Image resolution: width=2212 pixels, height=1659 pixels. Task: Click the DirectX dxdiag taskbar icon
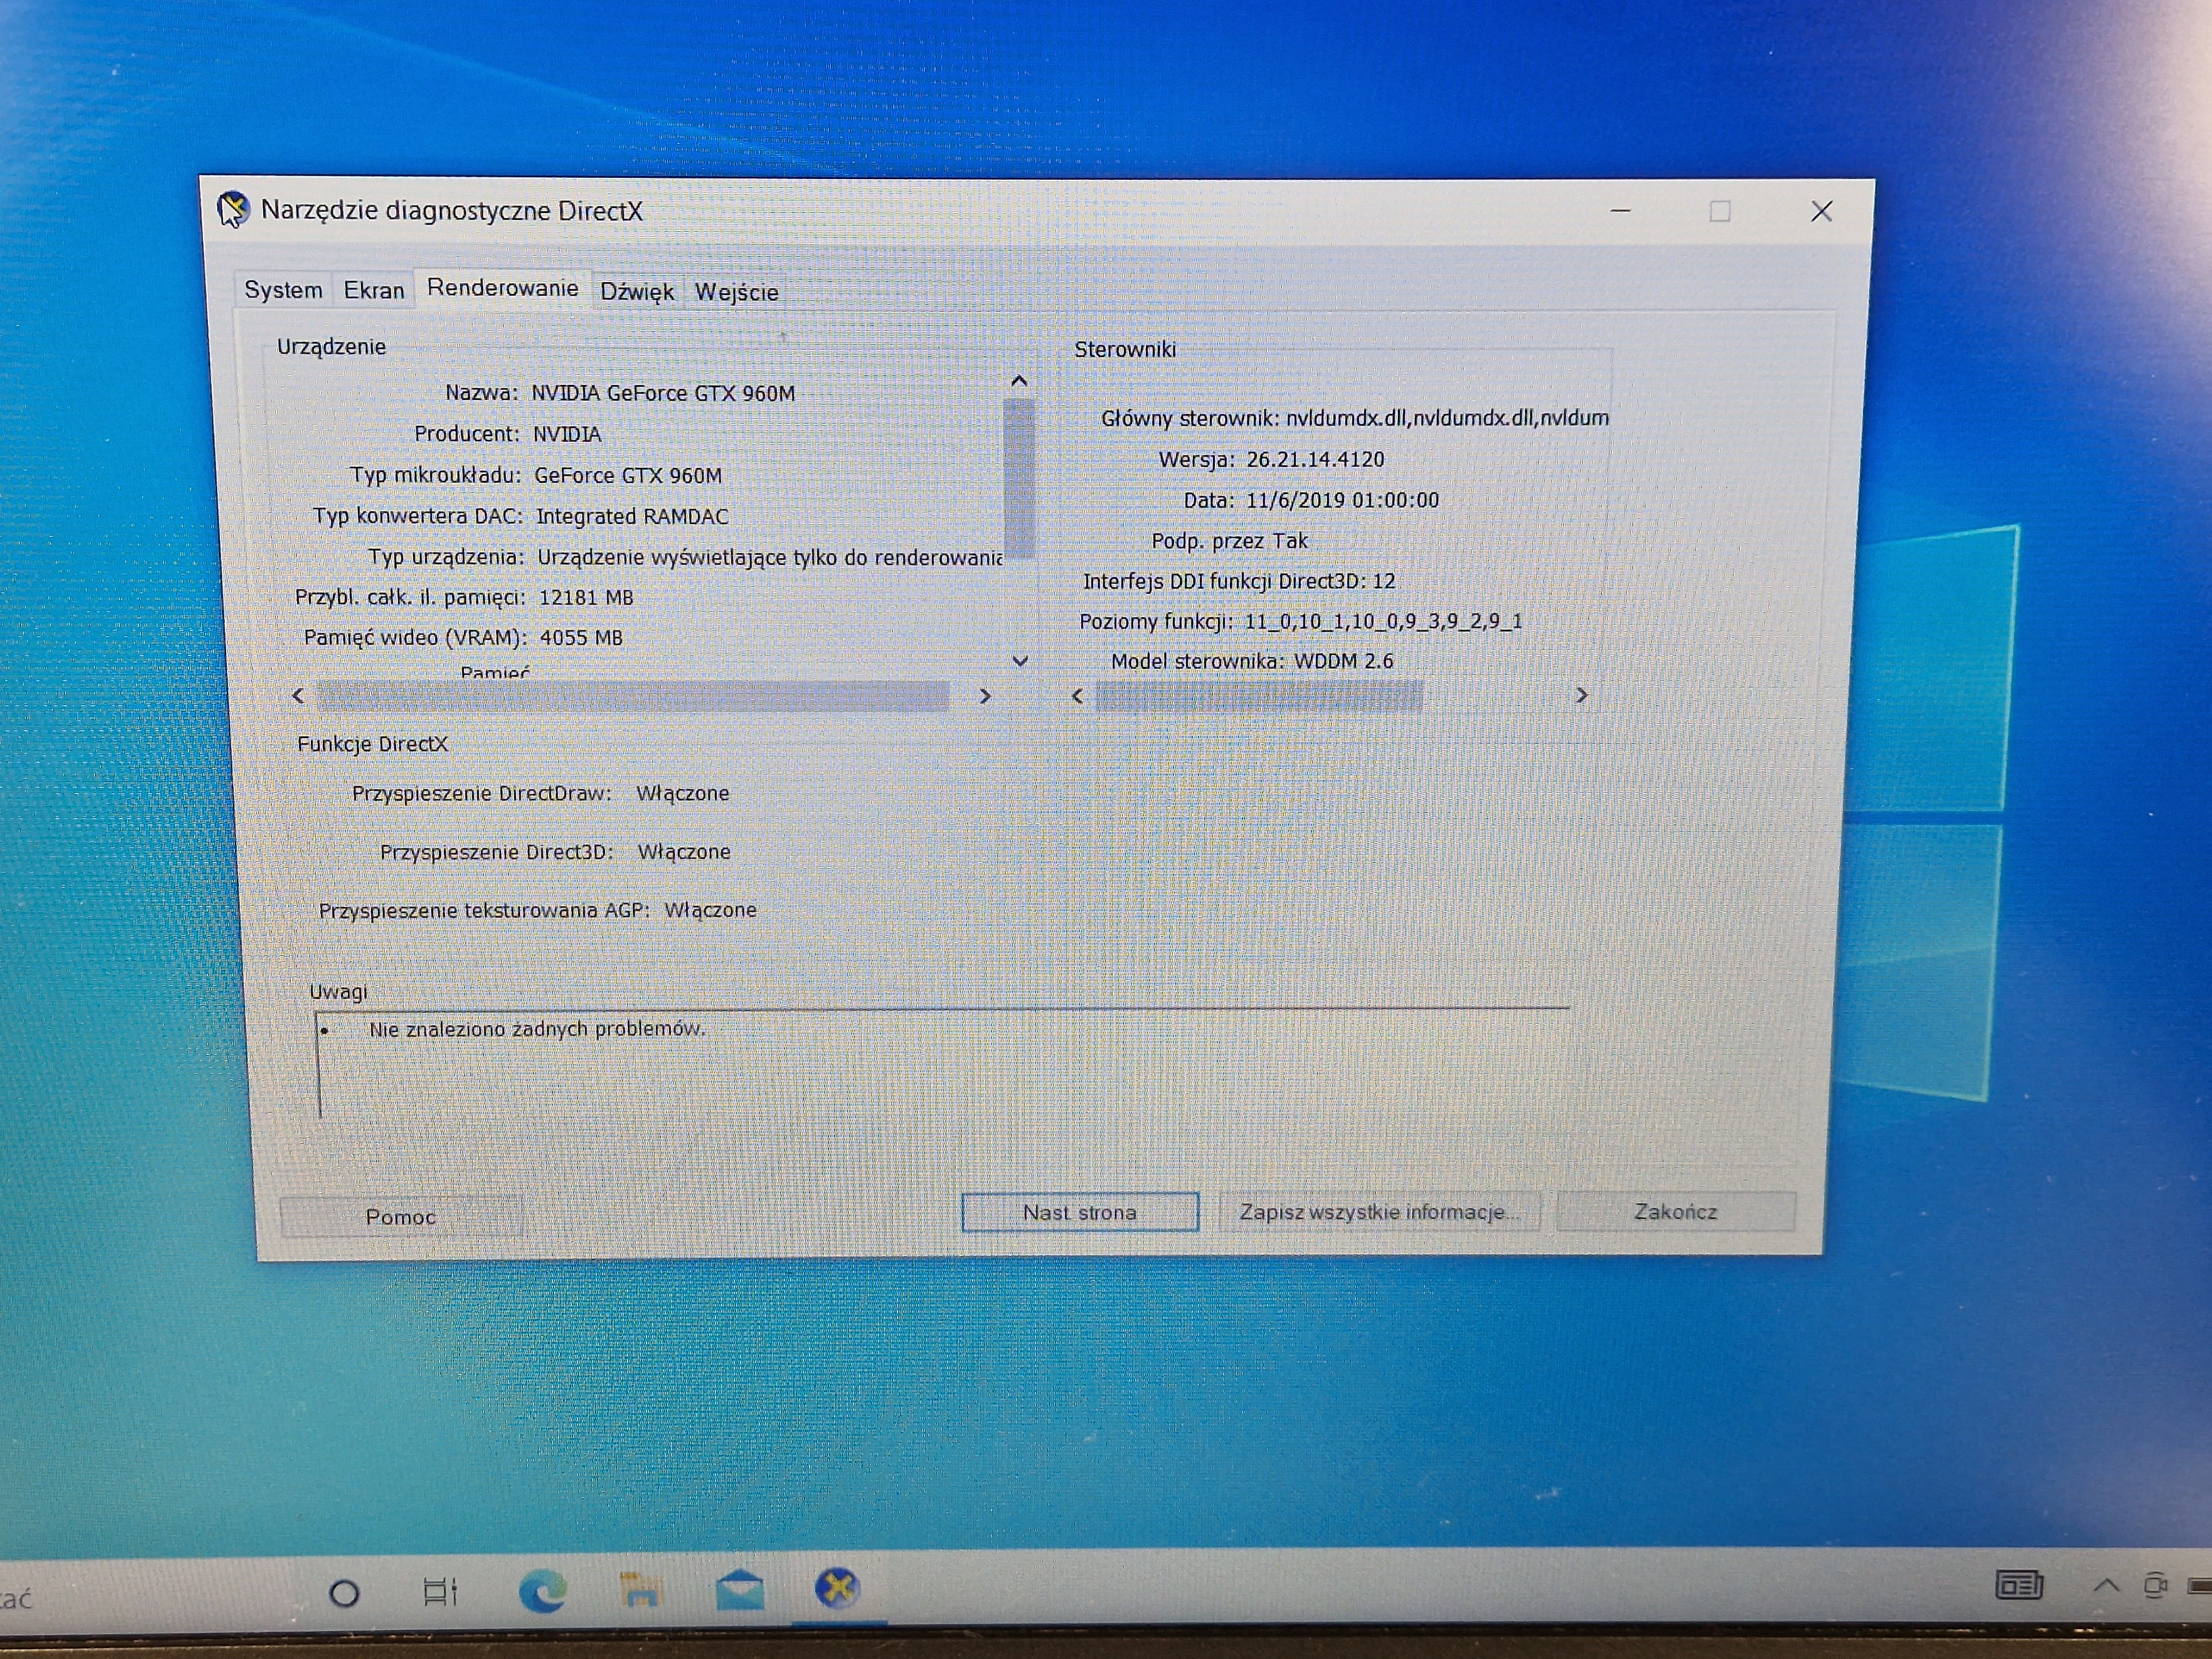pos(838,1587)
